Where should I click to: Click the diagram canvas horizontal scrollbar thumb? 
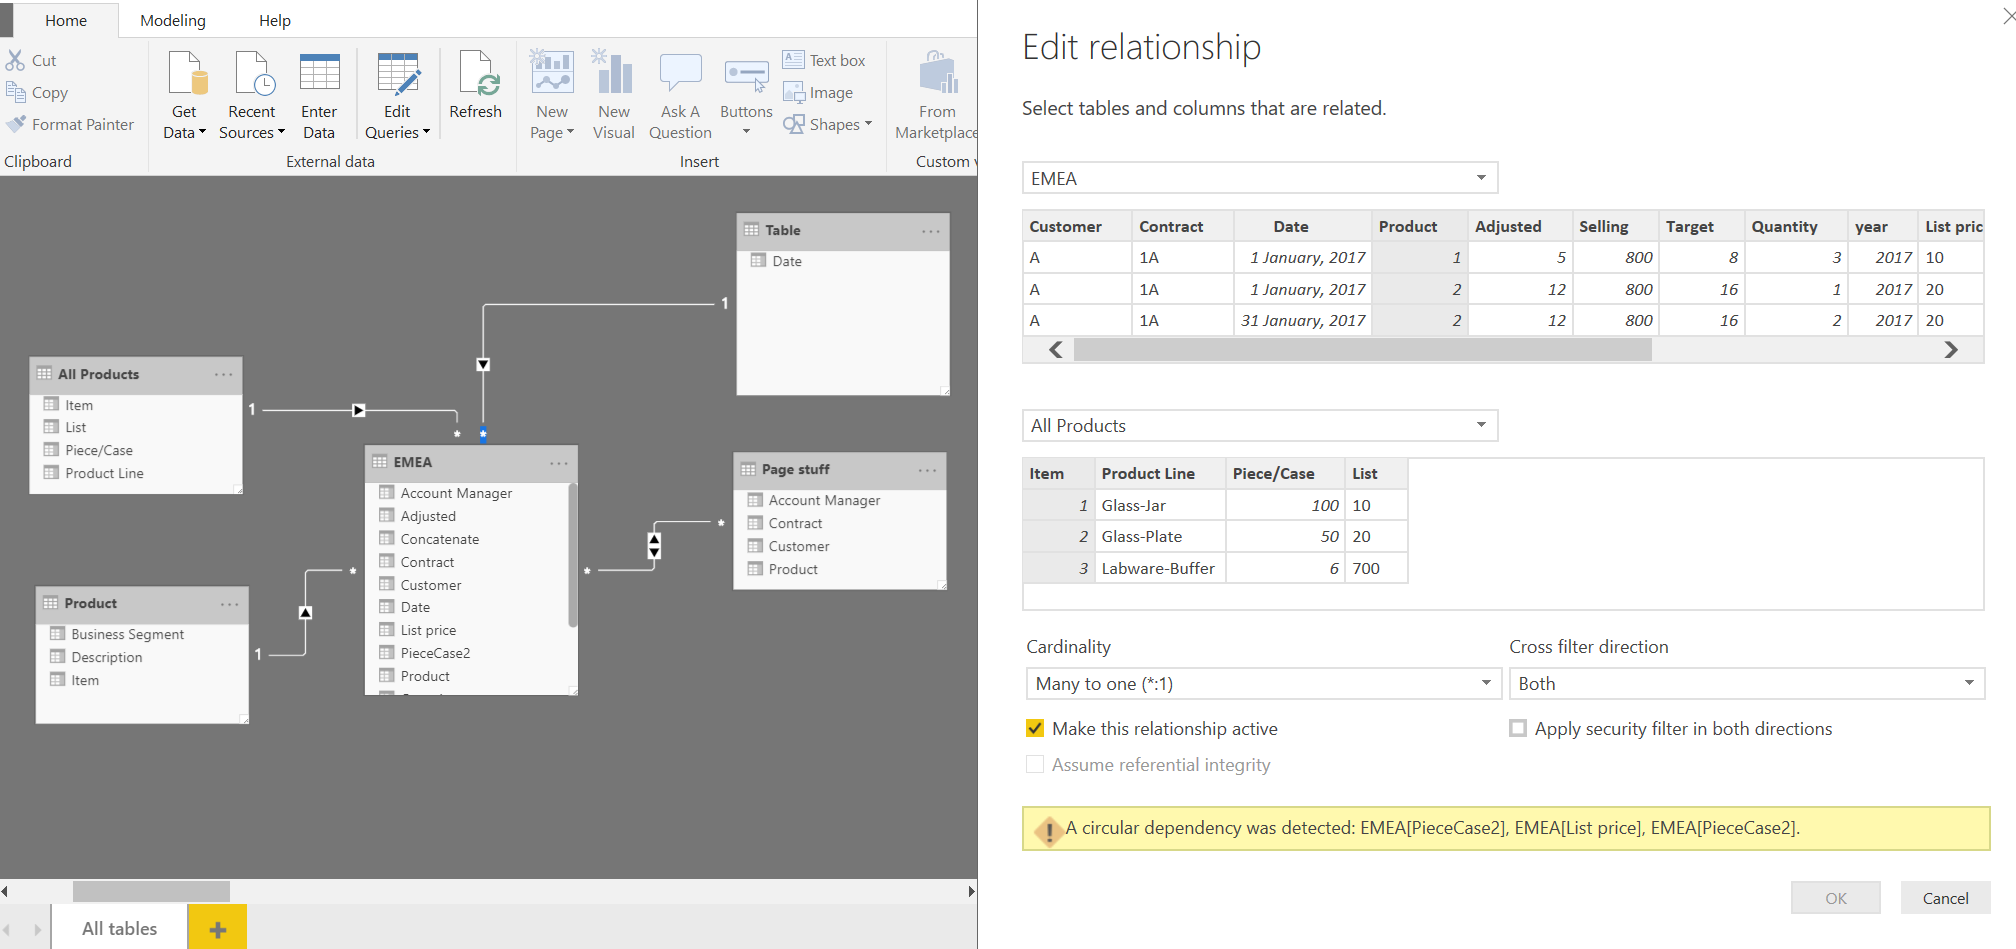pos(151,891)
